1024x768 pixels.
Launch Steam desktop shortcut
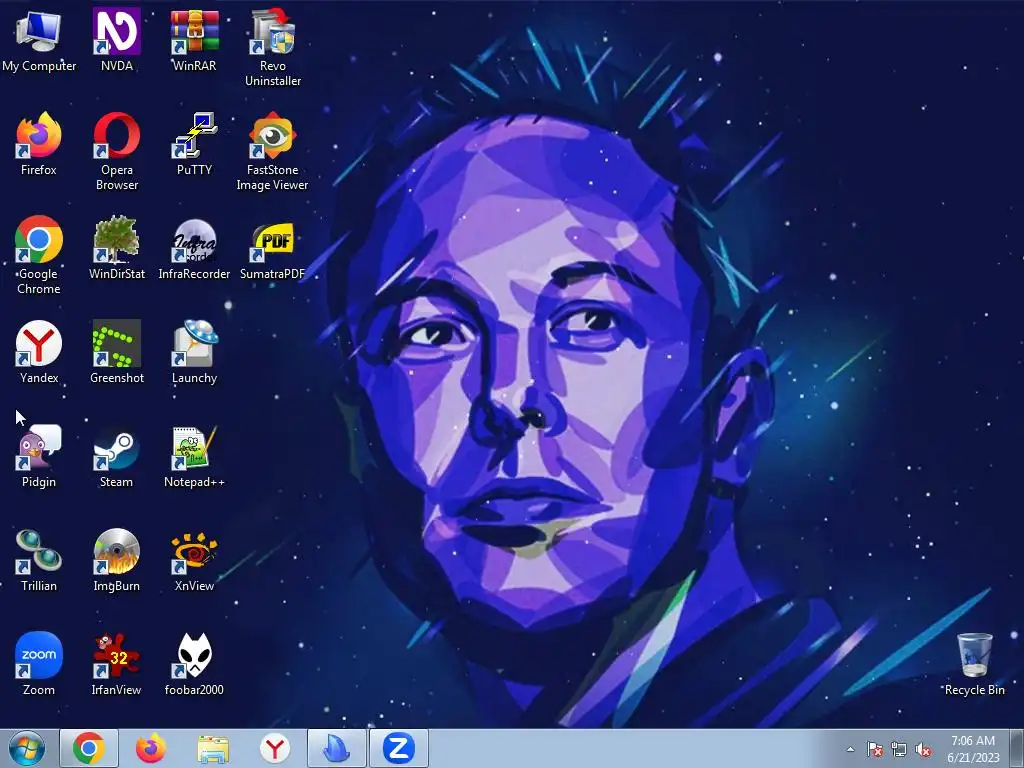[x=116, y=456]
